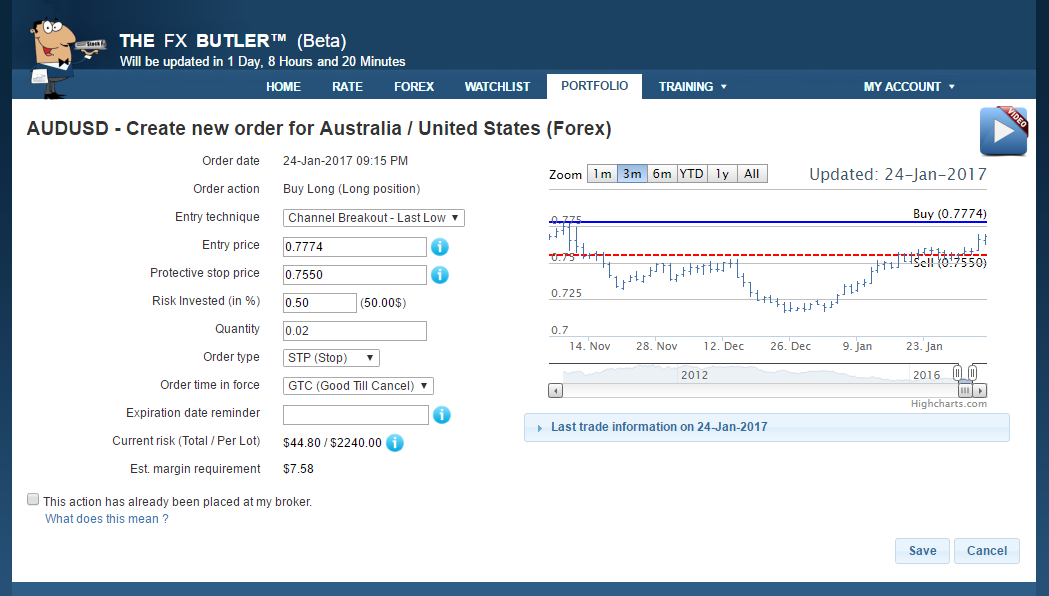Open the Rate tab
Image resolution: width=1049 pixels, height=596 pixels.
click(347, 87)
